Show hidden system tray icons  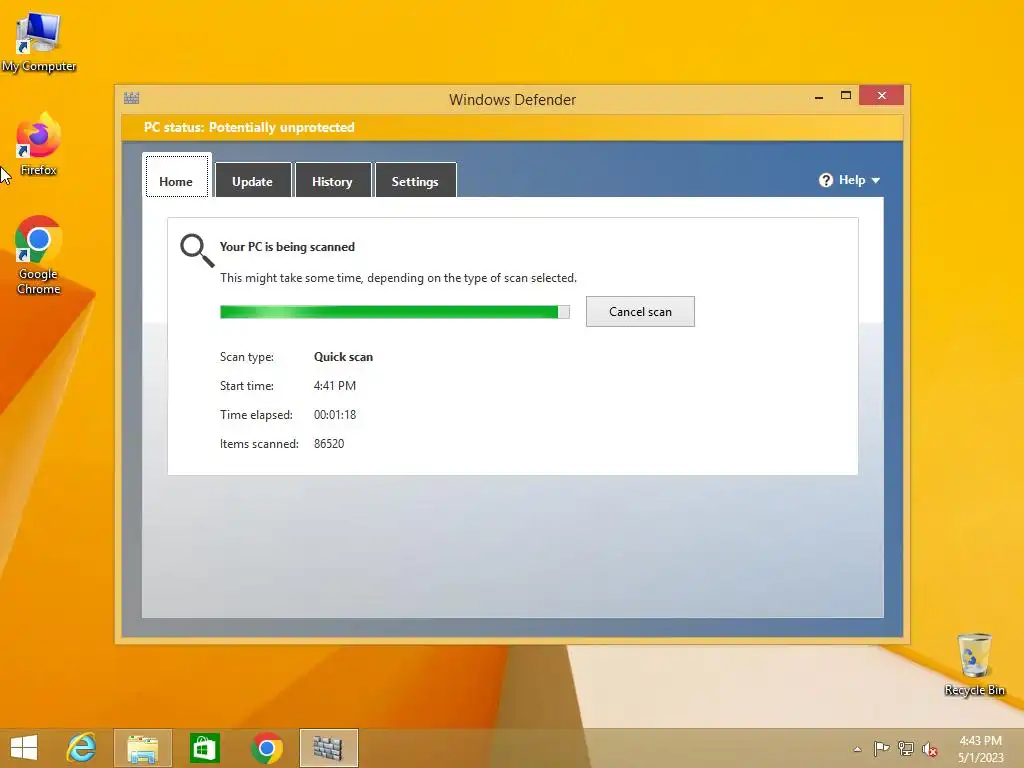click(857, 749)
